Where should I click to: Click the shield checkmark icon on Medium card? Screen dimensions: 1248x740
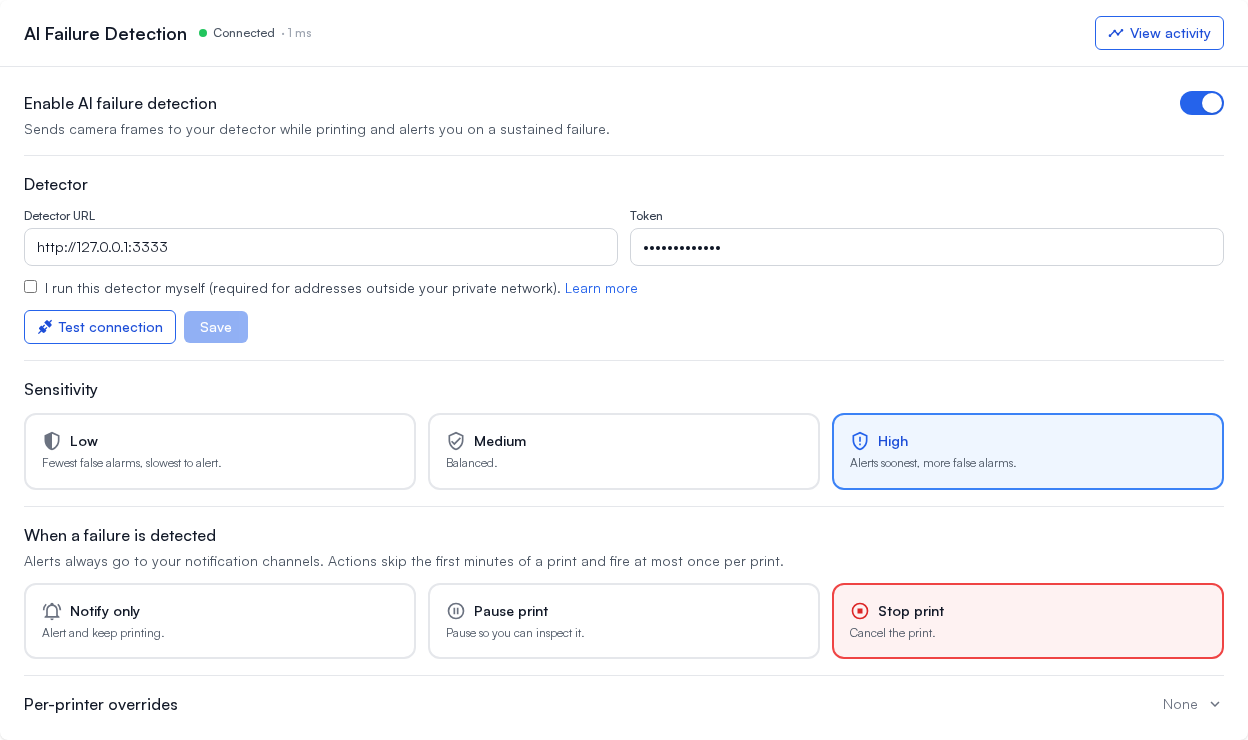pyautogui.click(x=456, y=441)
